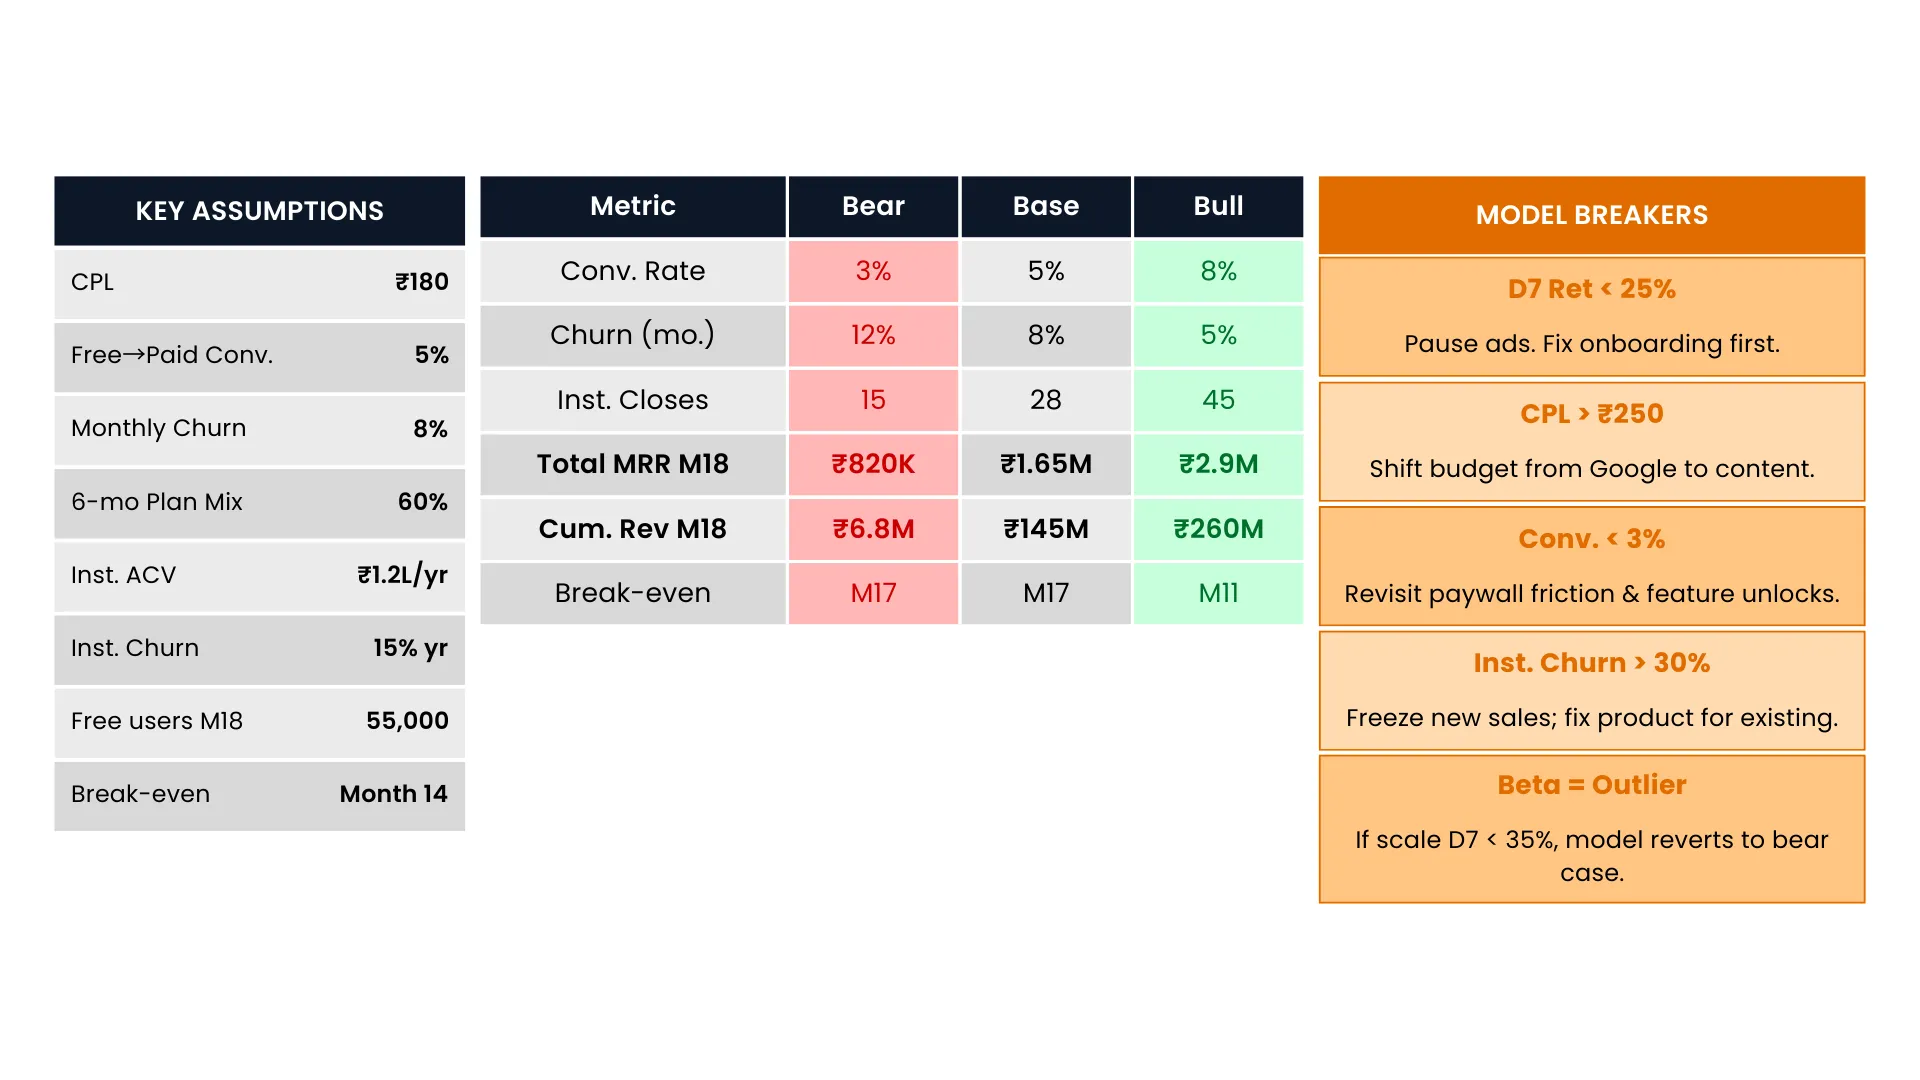Click the 6-mo Plan Mix row
The height and width of the screenshot is (1080, 1920).
click(x=259, y=502)
